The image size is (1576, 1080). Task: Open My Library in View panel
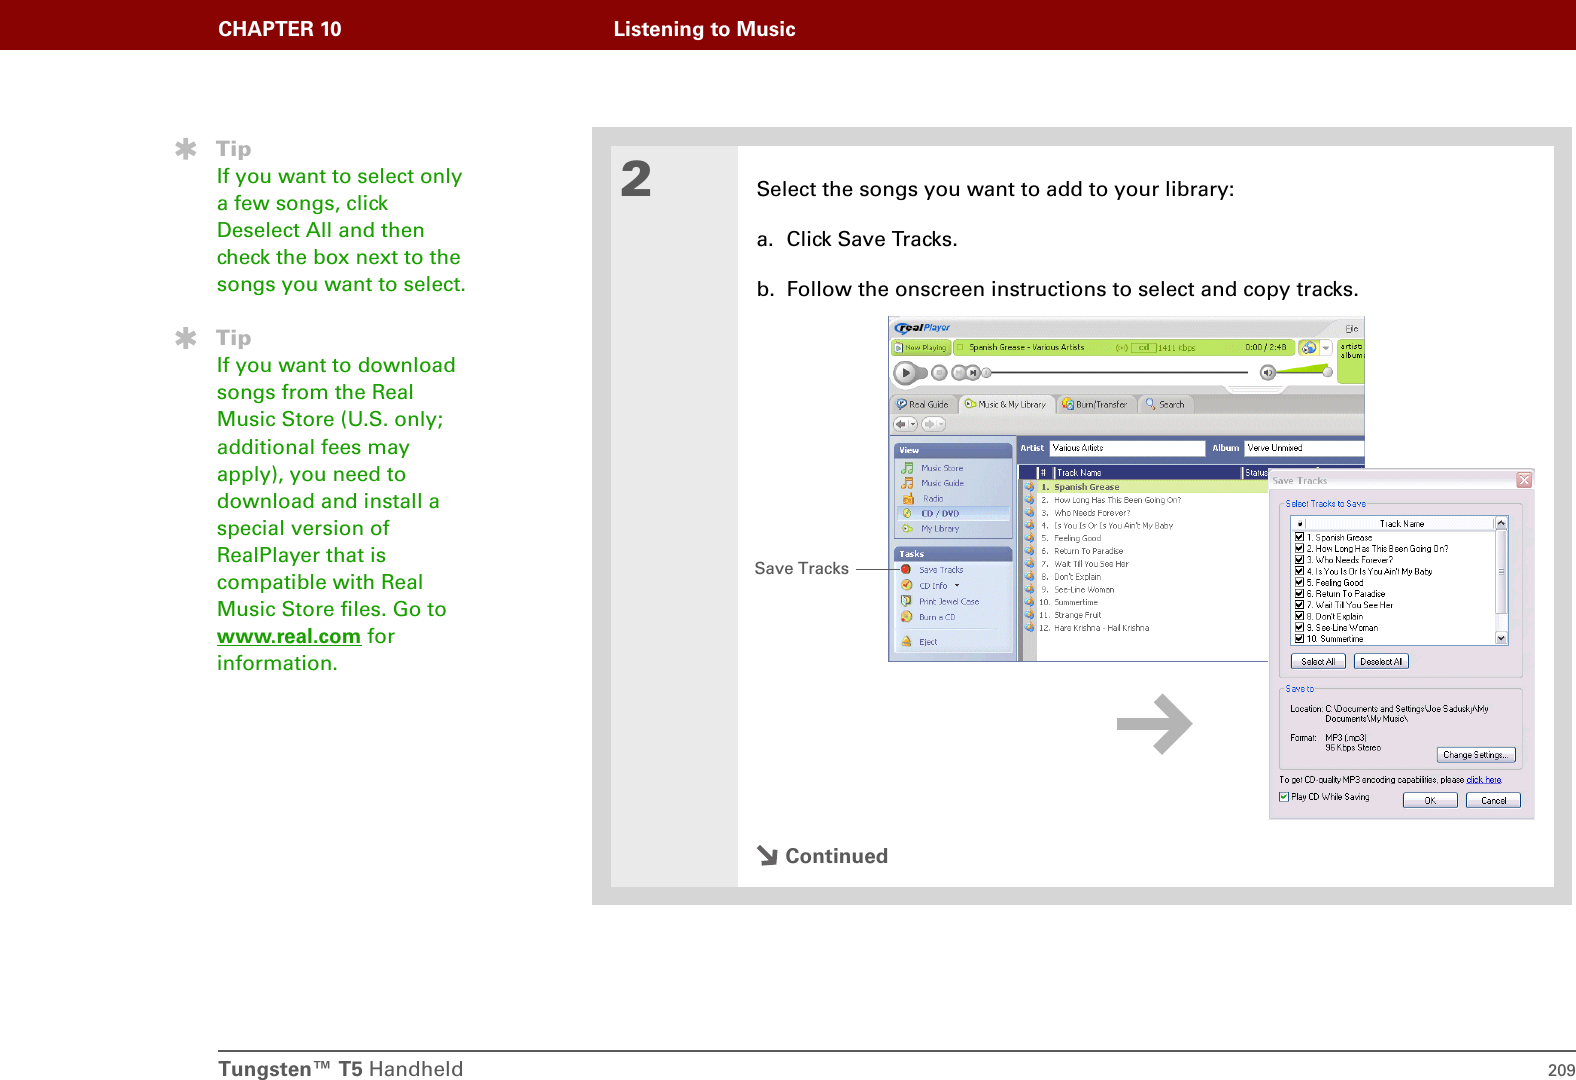coord(940,528)
